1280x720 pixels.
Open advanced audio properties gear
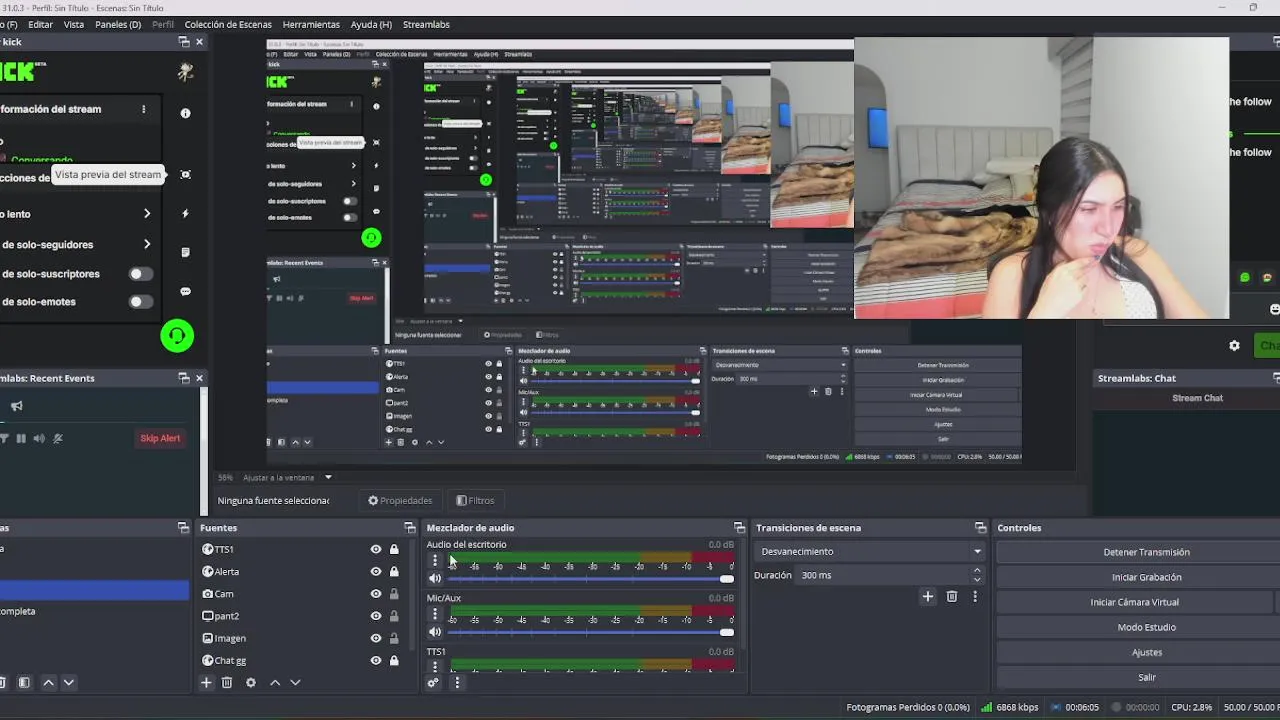click(x=433, y=682)
